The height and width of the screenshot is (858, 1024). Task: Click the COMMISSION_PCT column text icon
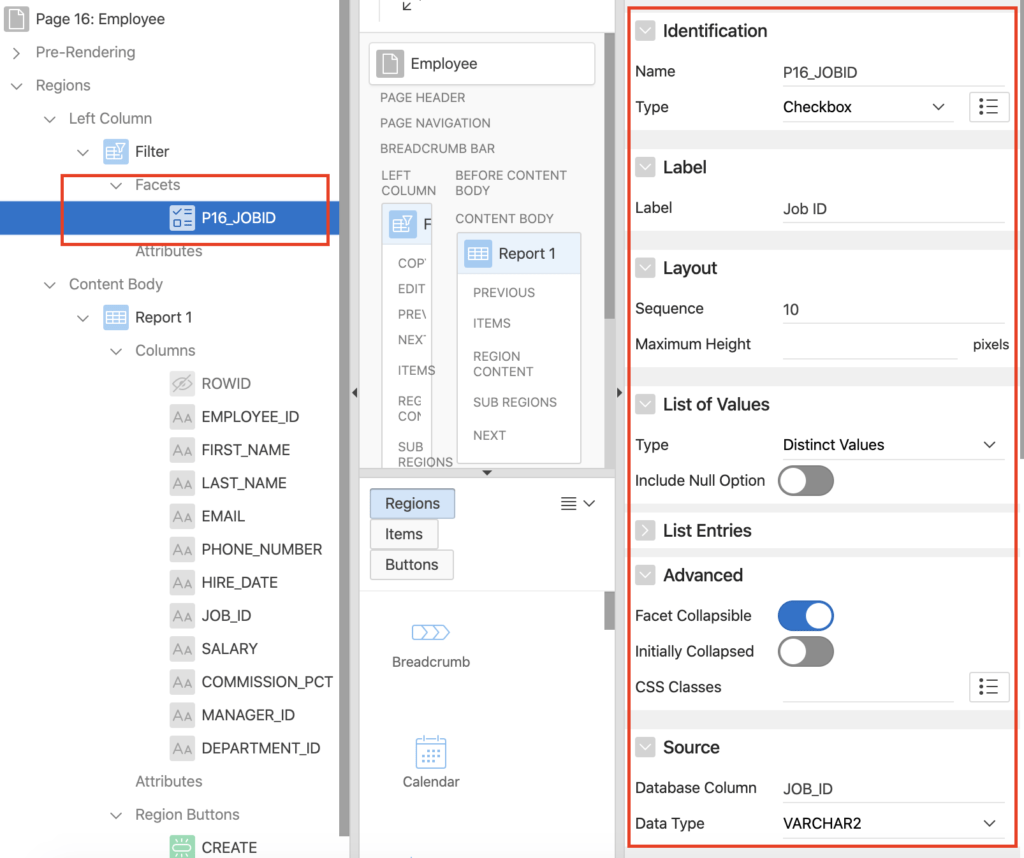[182, 682]
